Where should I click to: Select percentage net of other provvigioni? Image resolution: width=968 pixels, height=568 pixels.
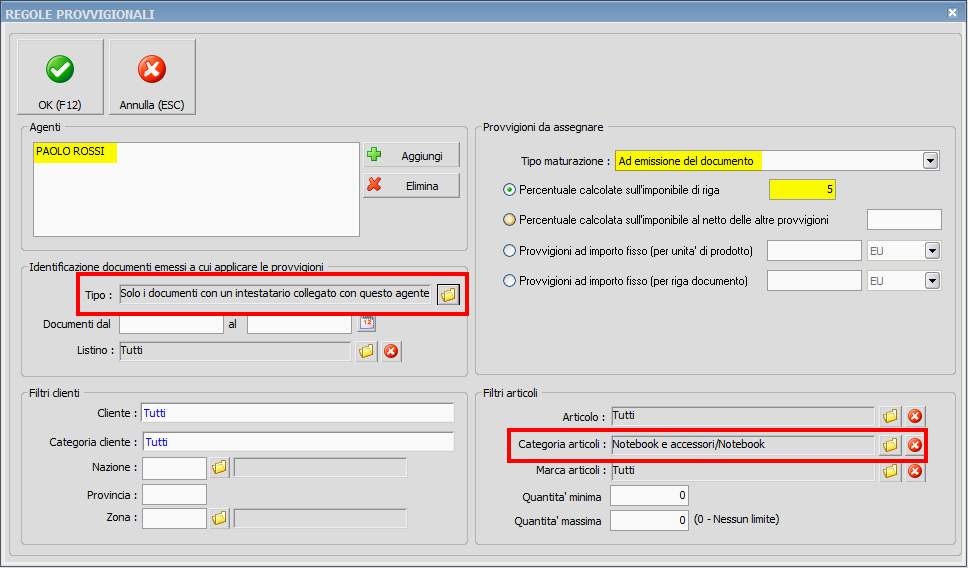tap(510, 220)
